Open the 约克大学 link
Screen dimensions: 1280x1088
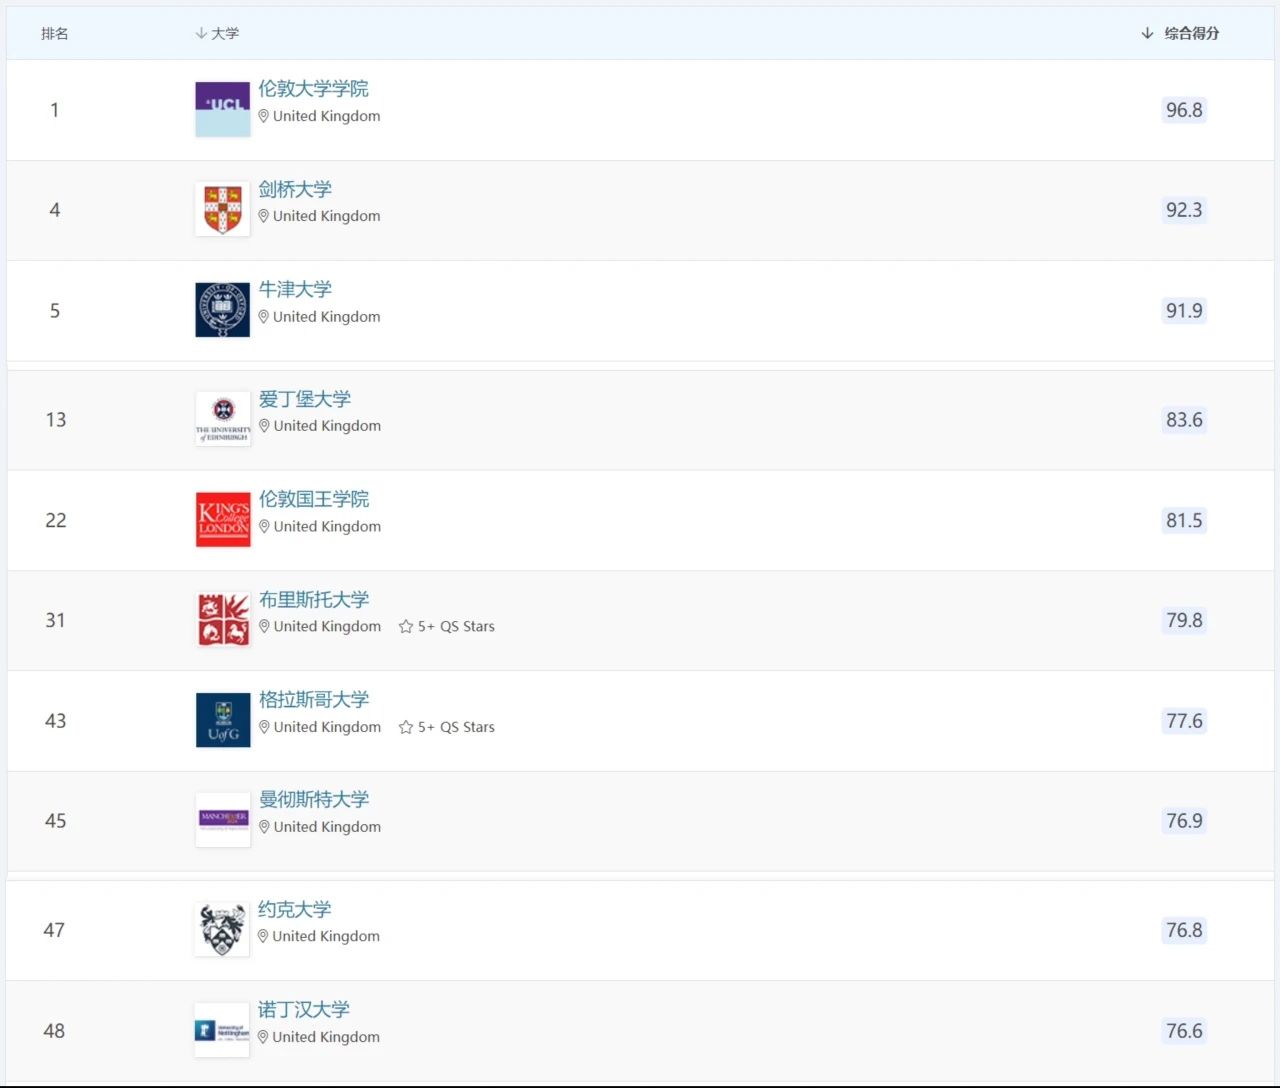[x=295, y=909]
